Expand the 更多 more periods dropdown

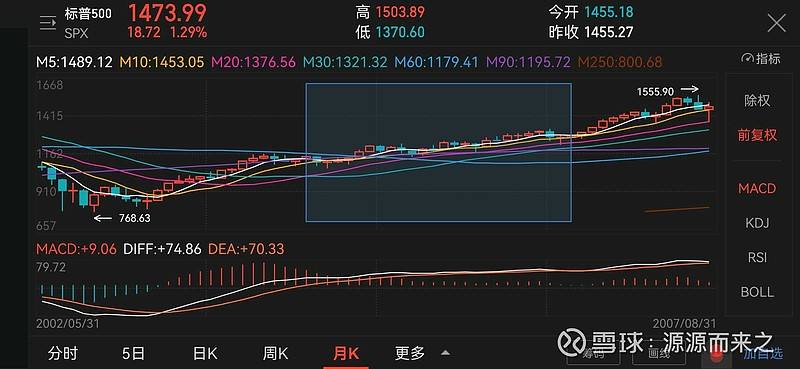[422, 353]
